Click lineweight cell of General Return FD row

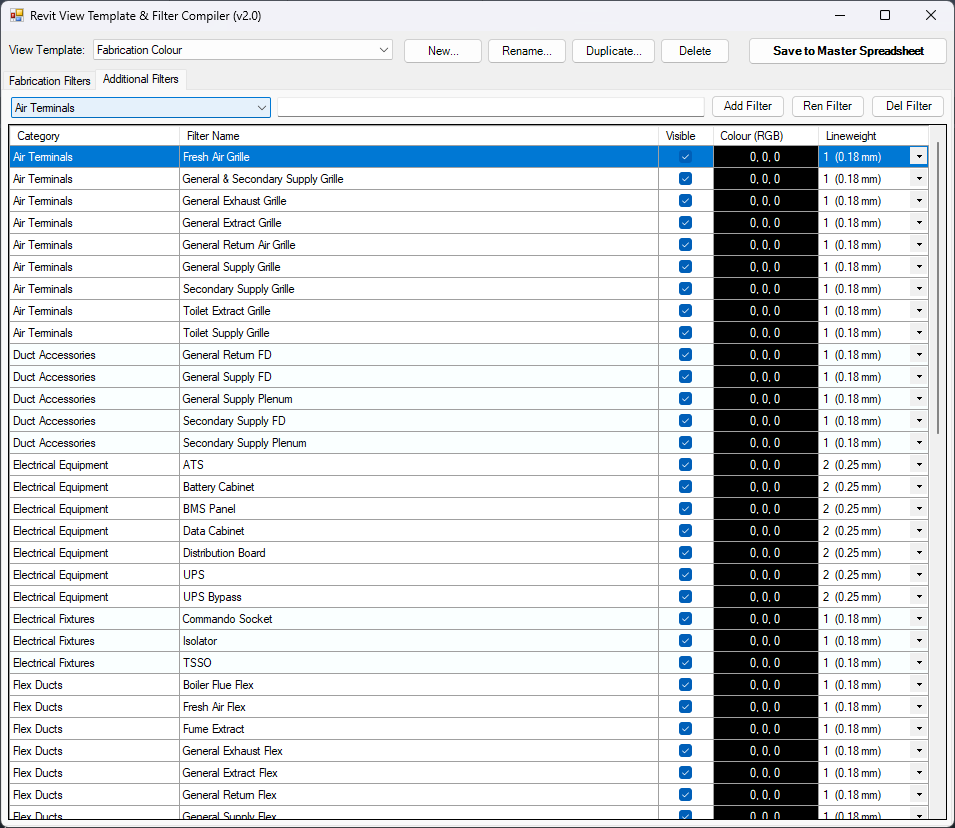(x=873, y=355)
